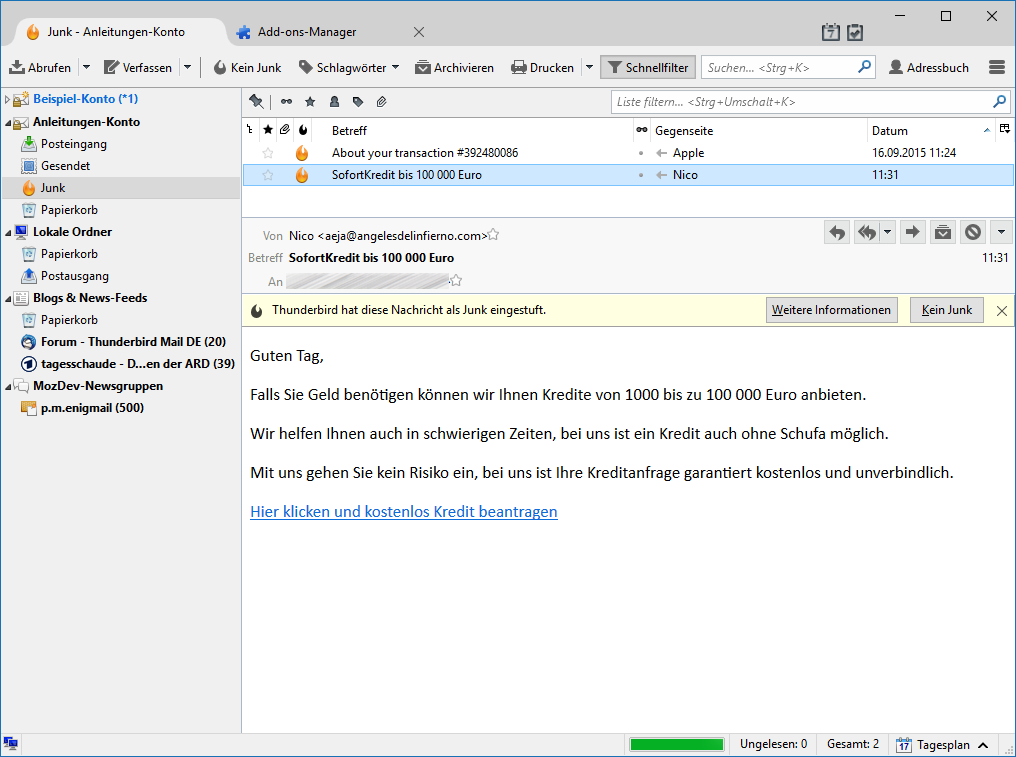The width and height of the screenshot is (1016, 757).
Task: Click the junk block icon in message header
Action: (x=973, y=232)
